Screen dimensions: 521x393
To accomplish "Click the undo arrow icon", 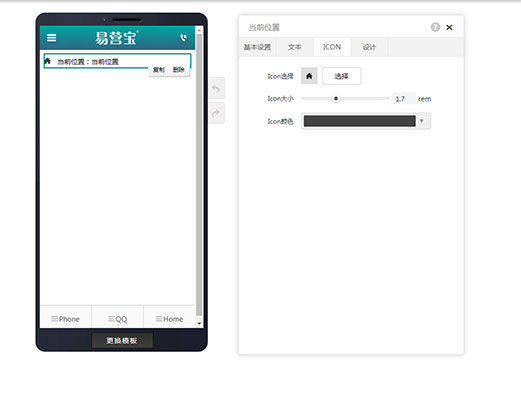I will pos(216,88).
